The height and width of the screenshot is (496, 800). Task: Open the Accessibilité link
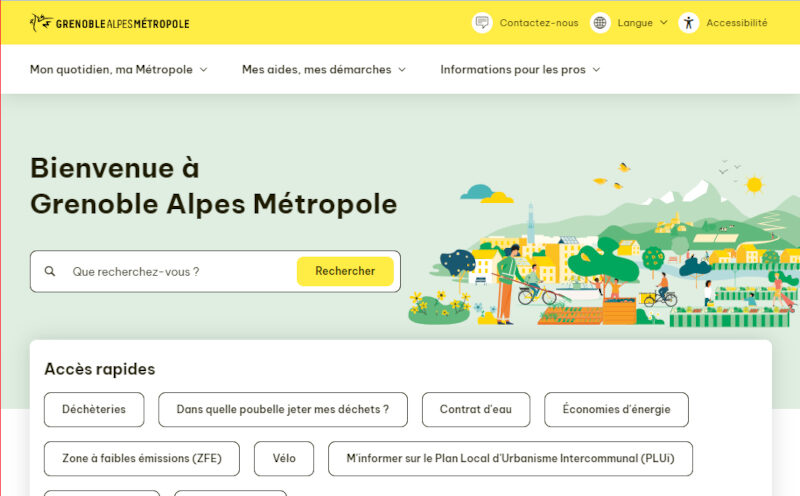[x=737, y=23]
